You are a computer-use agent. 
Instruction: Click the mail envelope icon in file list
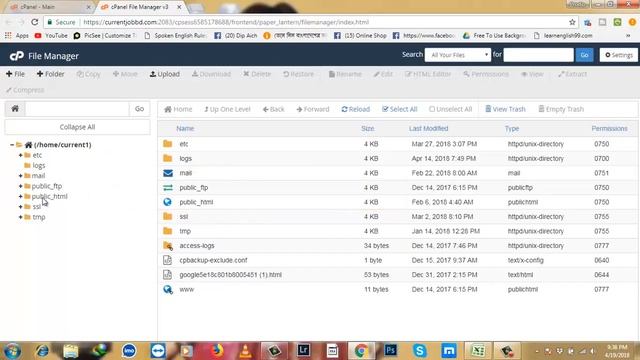tap(168, 173)
